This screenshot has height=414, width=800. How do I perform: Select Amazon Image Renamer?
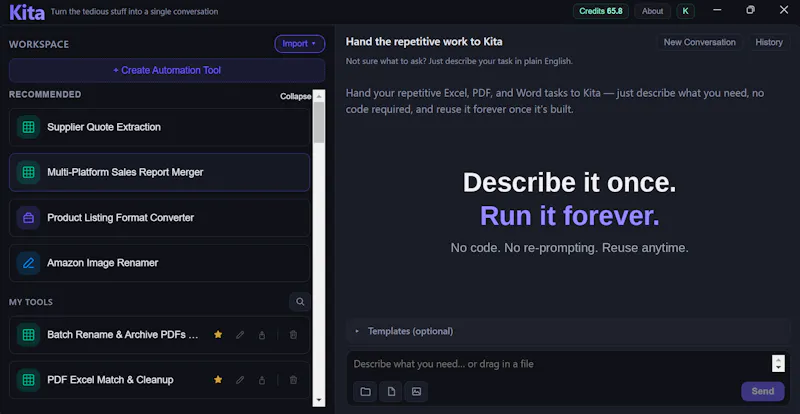[x=159, y=263]
